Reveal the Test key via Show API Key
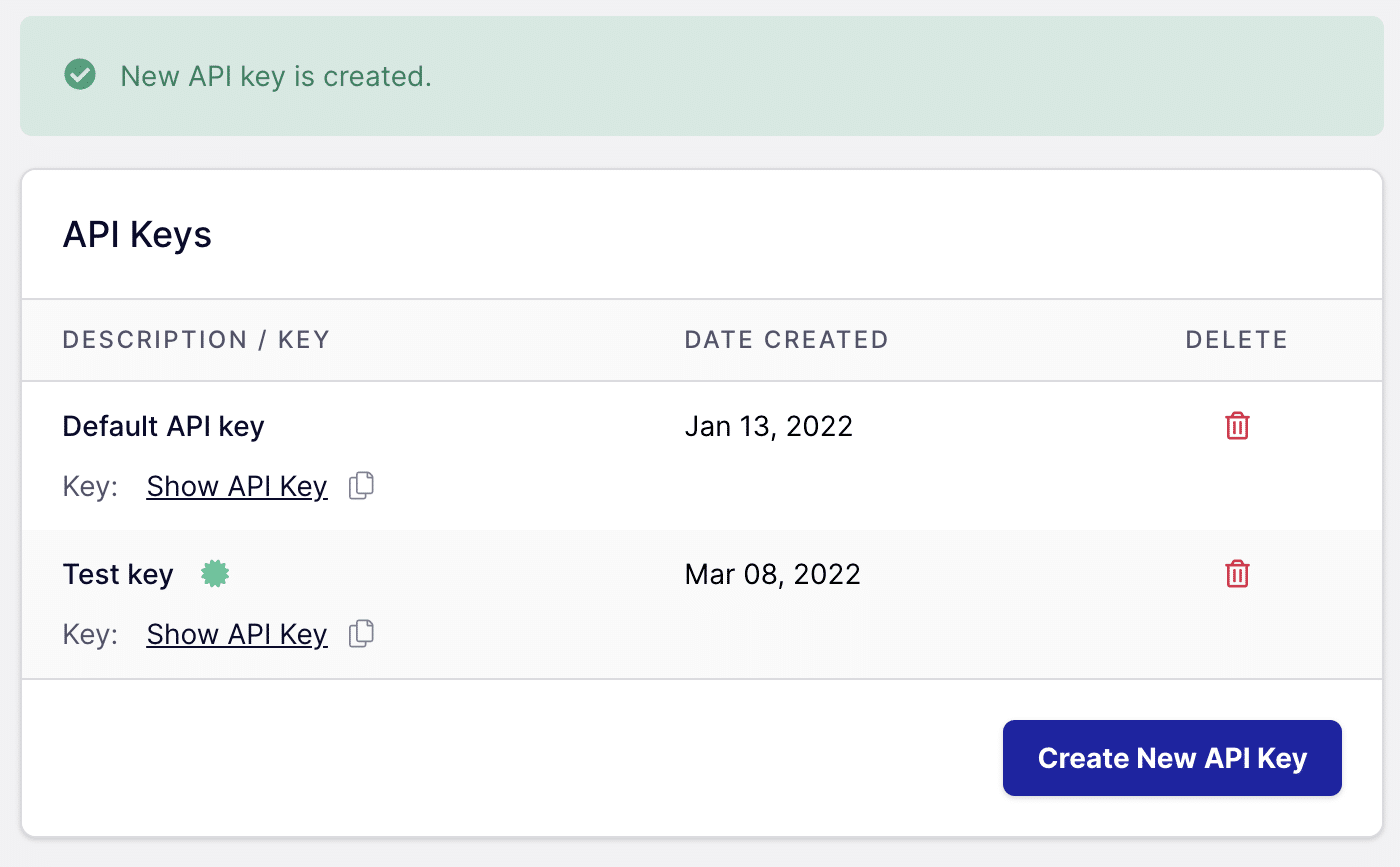The image size is (1400, 867). tap(237, 634)
